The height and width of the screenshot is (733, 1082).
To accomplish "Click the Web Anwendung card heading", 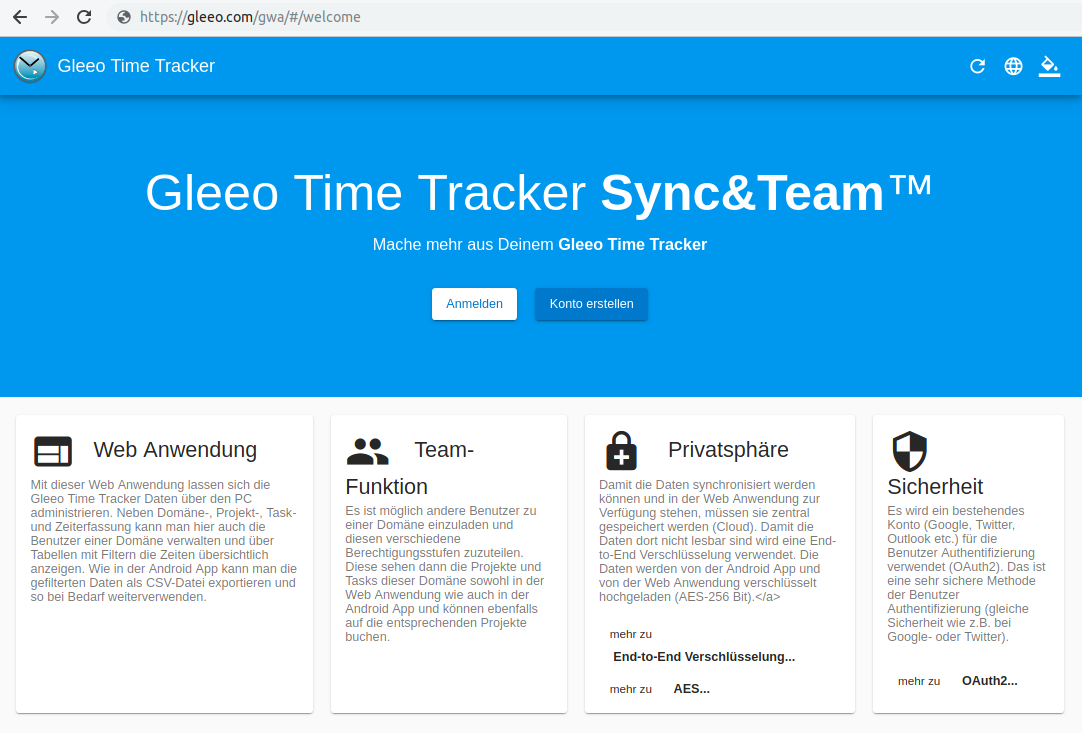I will (x=175, y=450).
